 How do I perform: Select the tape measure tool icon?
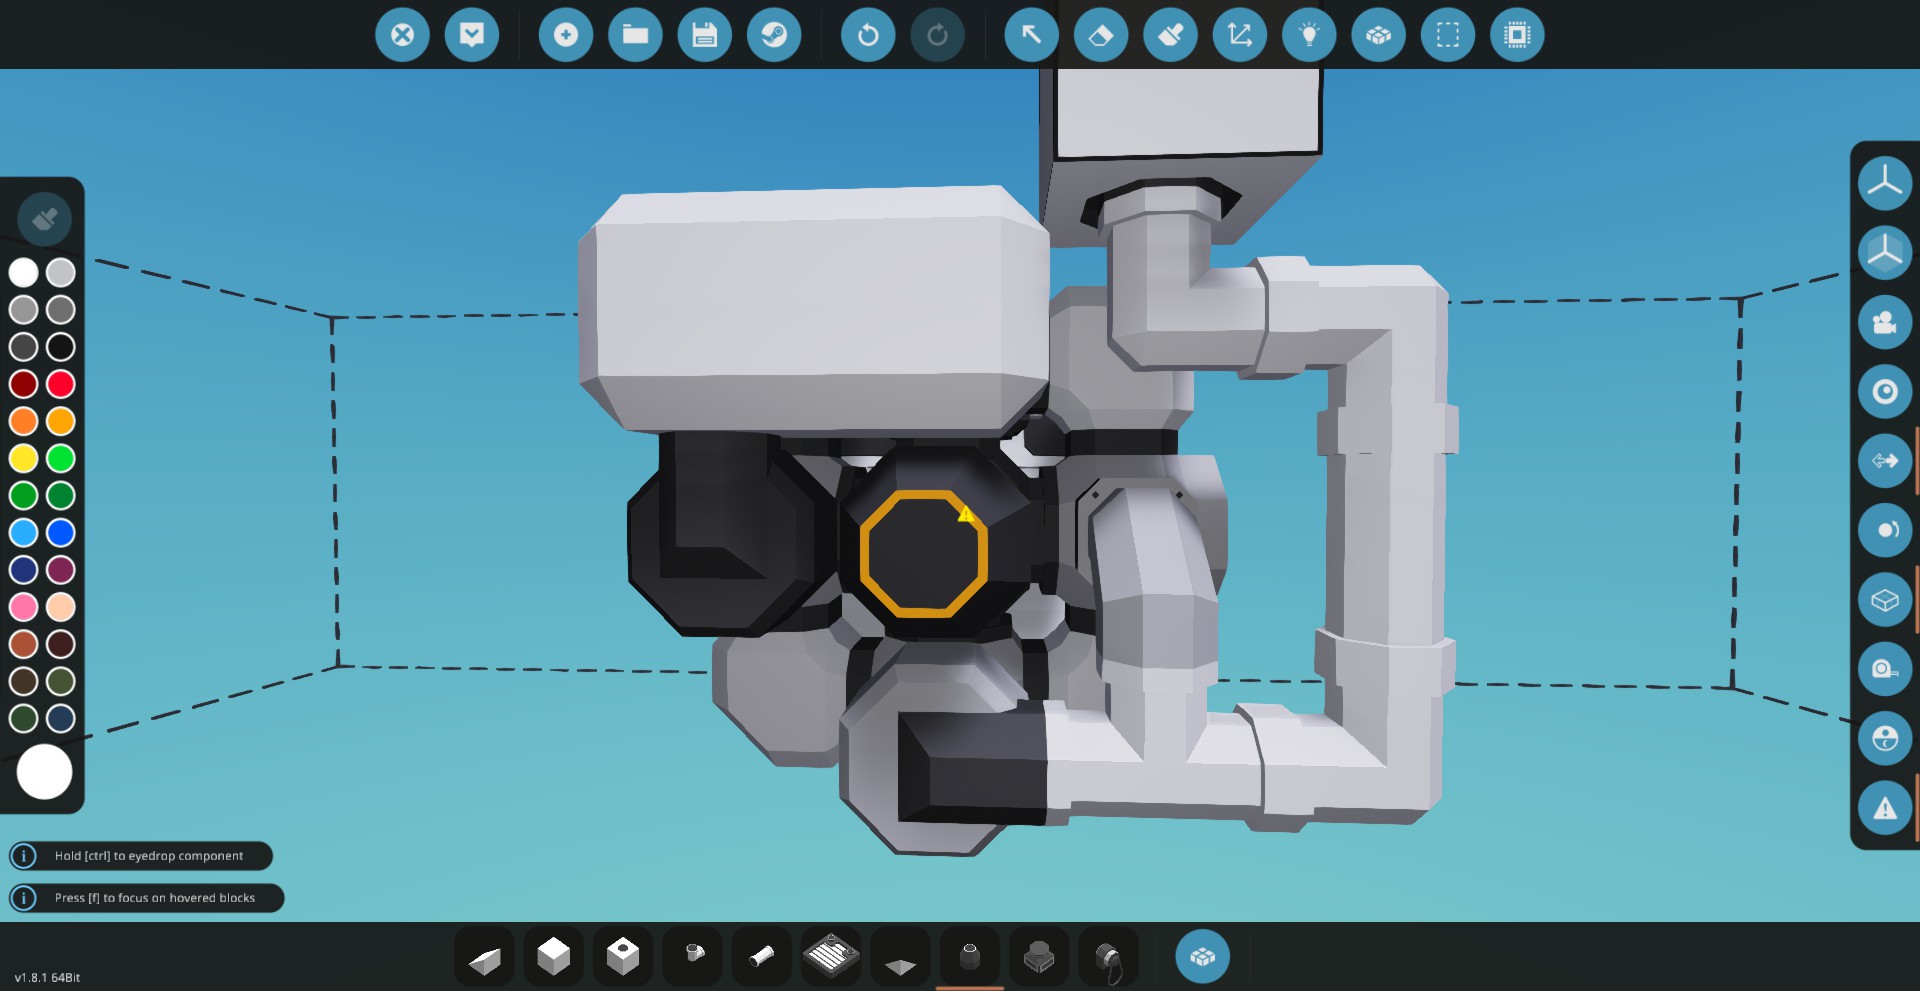click(x=1885, y=669)
